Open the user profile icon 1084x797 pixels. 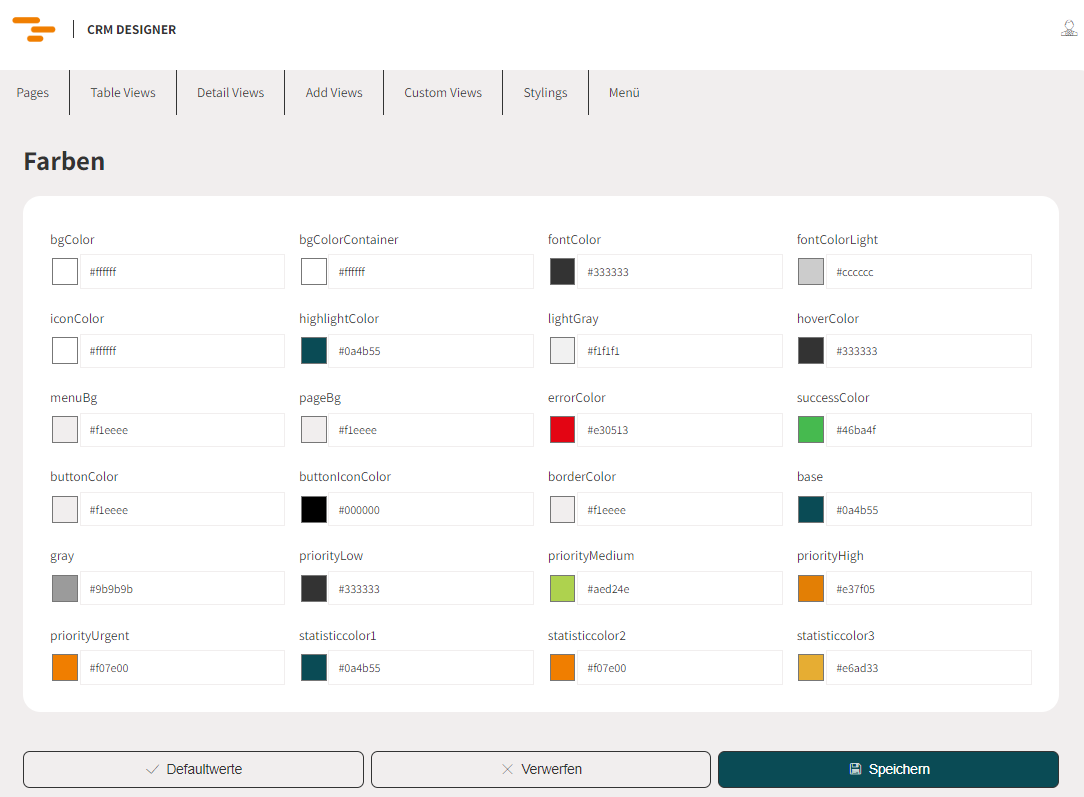pyautogui.click(x=1068, y=29)
